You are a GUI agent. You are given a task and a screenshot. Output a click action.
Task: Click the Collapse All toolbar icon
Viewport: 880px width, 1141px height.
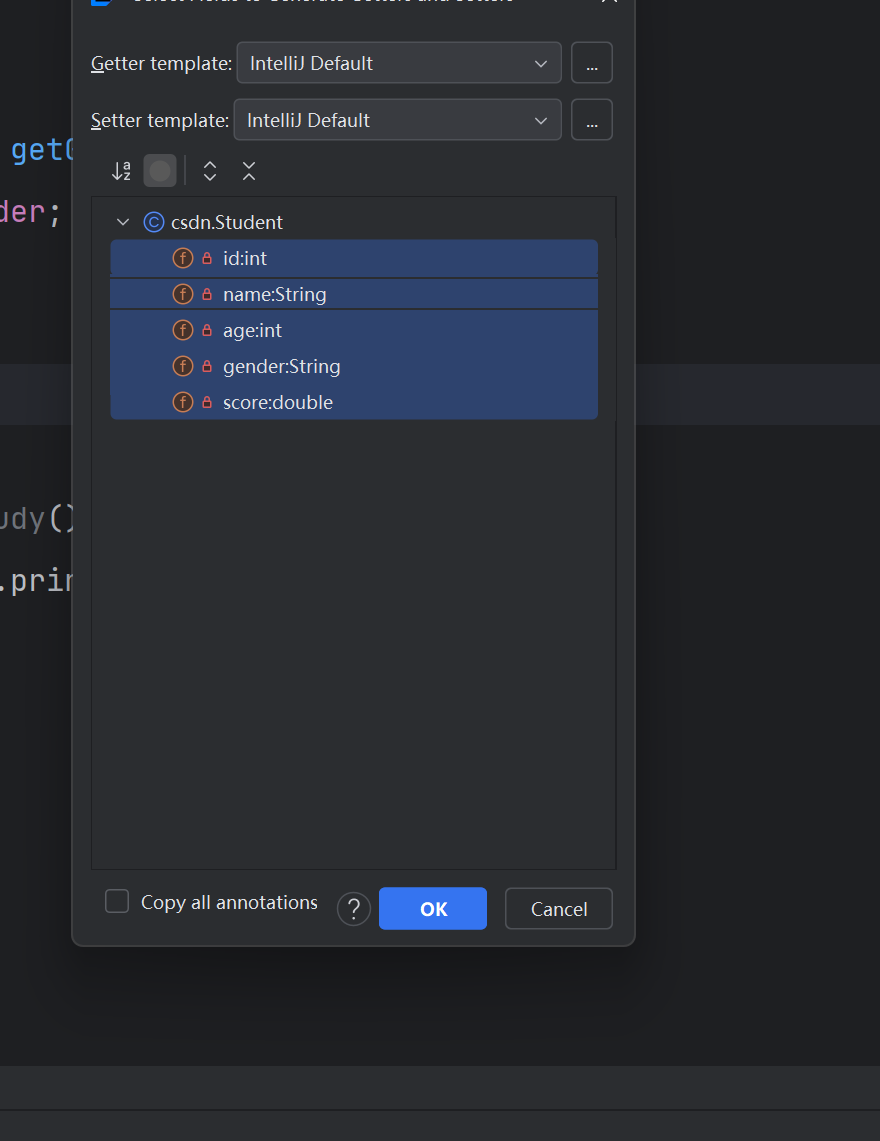[249, 171]
